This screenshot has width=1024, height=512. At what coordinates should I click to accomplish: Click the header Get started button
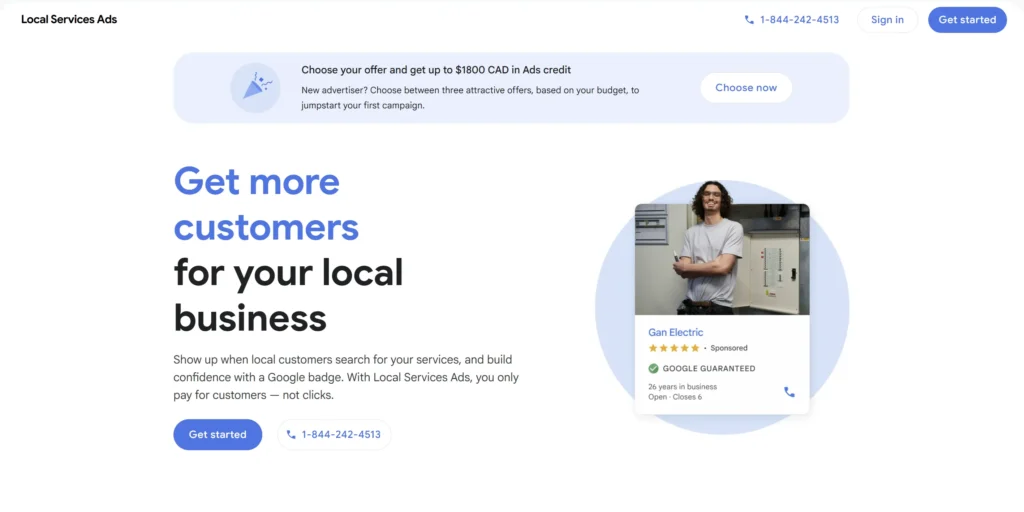click(967, 20)
